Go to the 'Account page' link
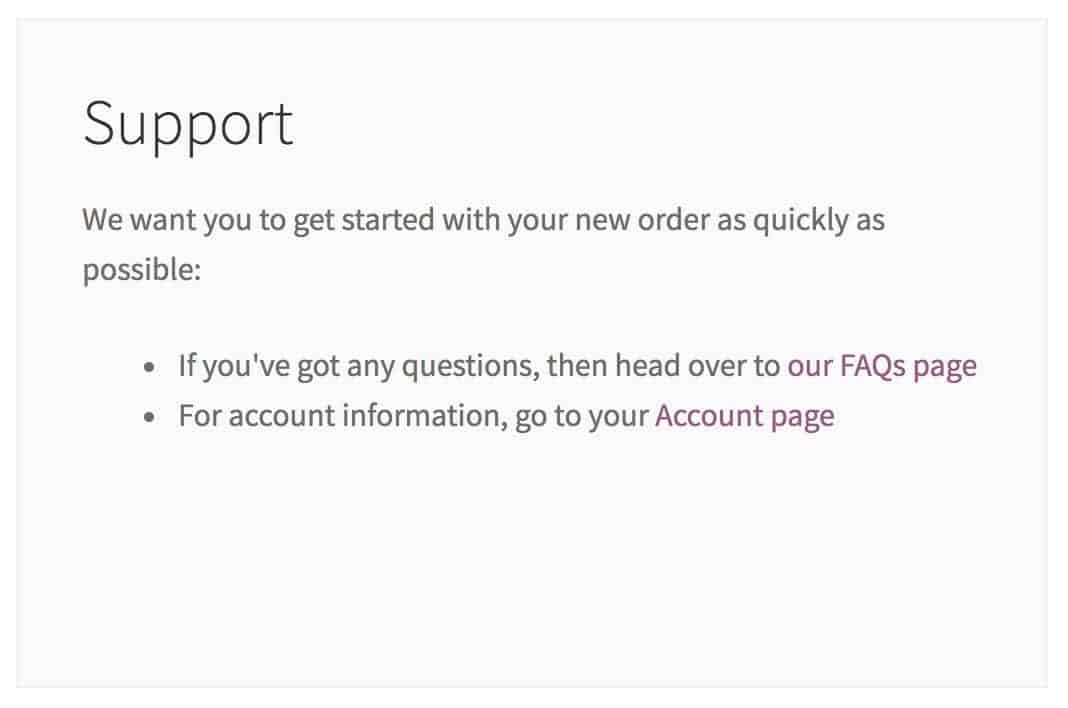Image resolution: width=1068 pixels, height=708 pixels. click(744, 416)
